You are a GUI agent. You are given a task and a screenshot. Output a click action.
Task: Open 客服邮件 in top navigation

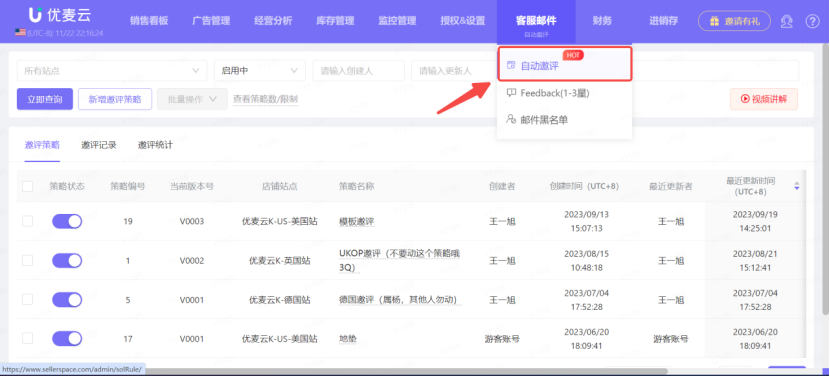pos(536,21)
